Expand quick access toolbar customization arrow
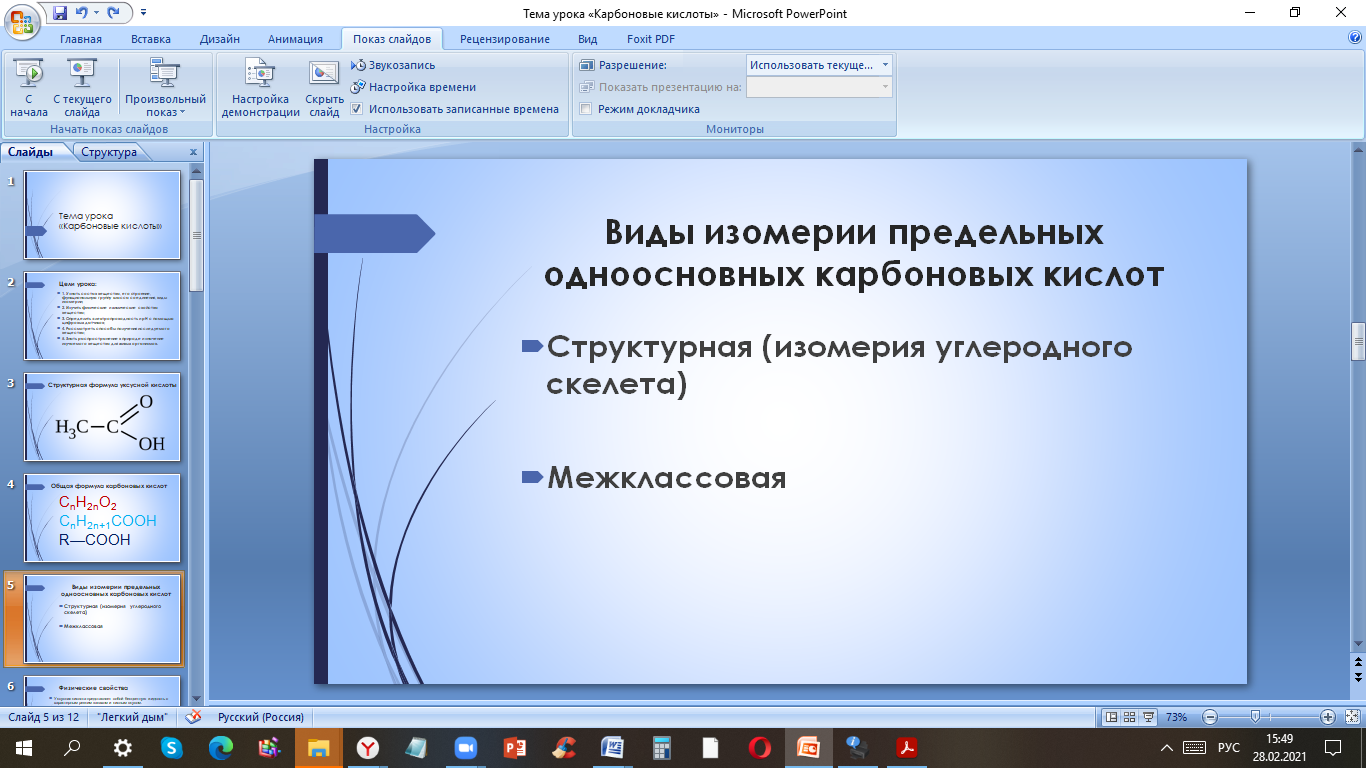Viewport: 1366px width, 768px height. pyautogui.click(x=143, y=13)
